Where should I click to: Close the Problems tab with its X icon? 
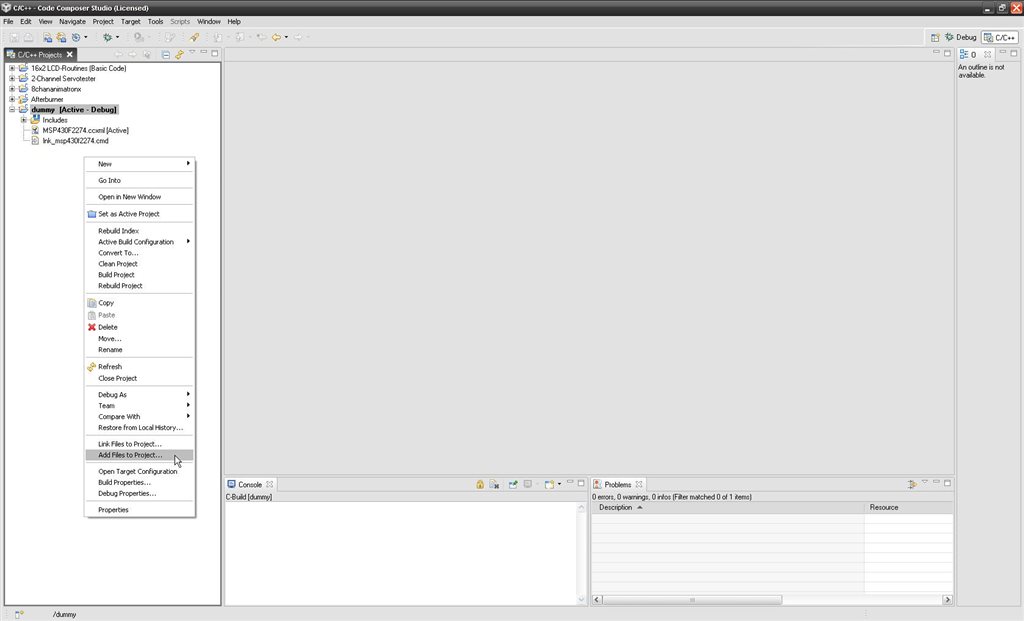pyautogui.click(x=639, y=485)
